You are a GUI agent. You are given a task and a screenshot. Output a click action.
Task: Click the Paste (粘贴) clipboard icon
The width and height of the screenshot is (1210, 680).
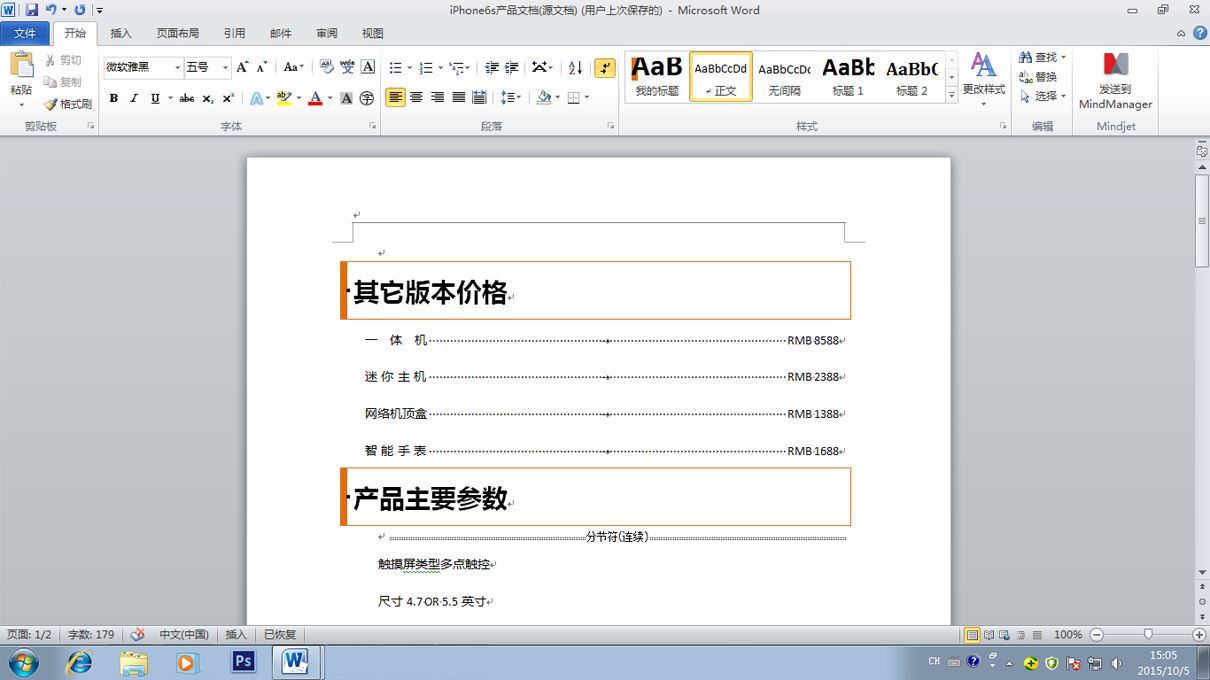pos(21,66)
